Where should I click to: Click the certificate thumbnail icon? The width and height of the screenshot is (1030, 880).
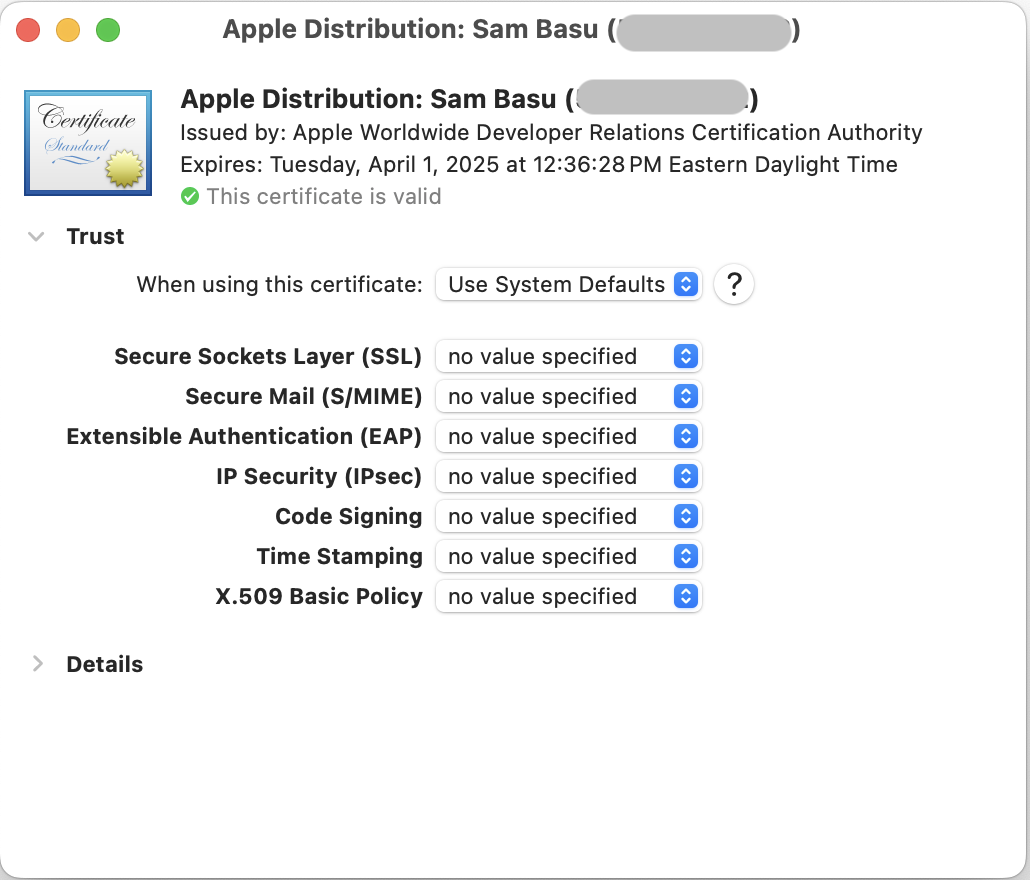(88, 143)
